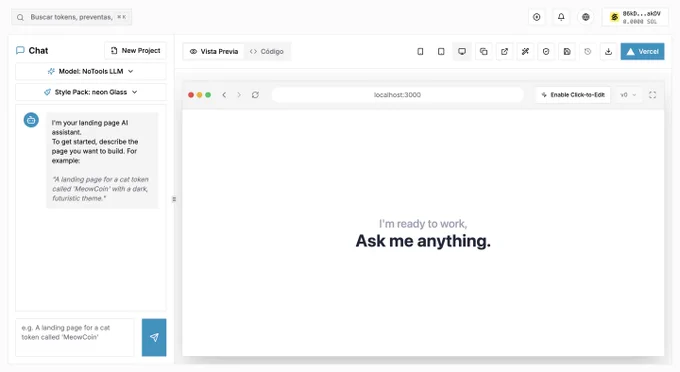Select the Vista Previa tab
Screen dimensions: 680x372
[x=214, y=52]
